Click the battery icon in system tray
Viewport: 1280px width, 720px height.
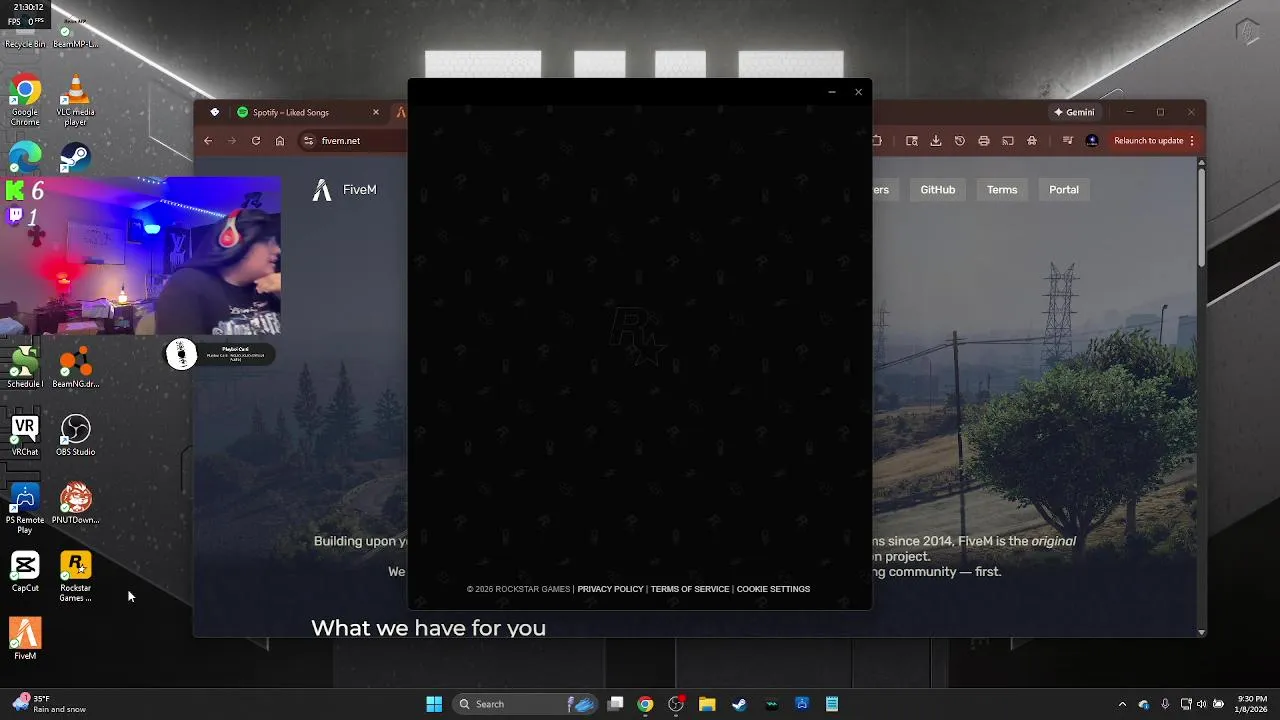(x=1219, y=704)
